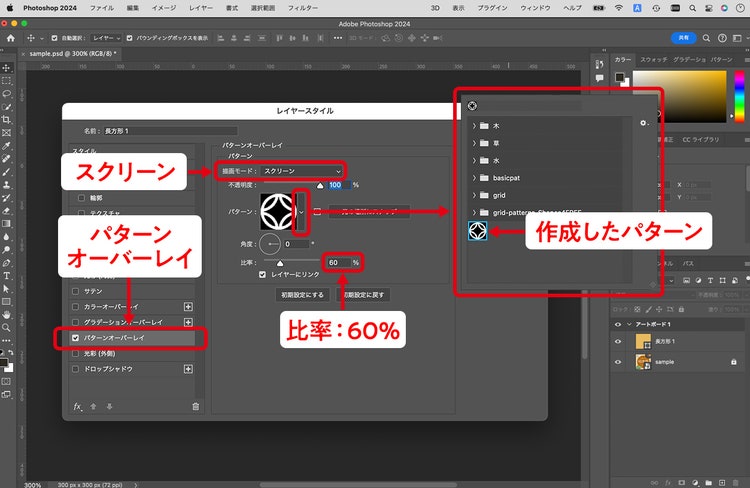Hide the sample layer with its eye icon
Screen dimensions: 750x488
[618, 362]
